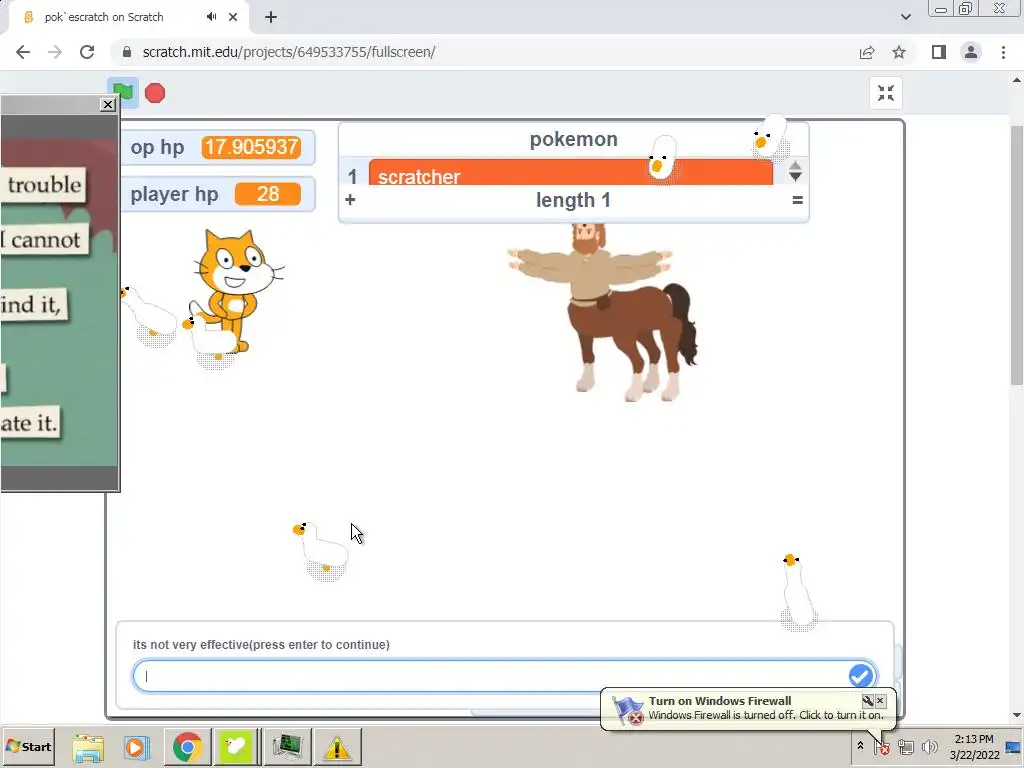1024x768 pixels.
Task: Open Chrome three-dot menu
Action: point(1003,52)
